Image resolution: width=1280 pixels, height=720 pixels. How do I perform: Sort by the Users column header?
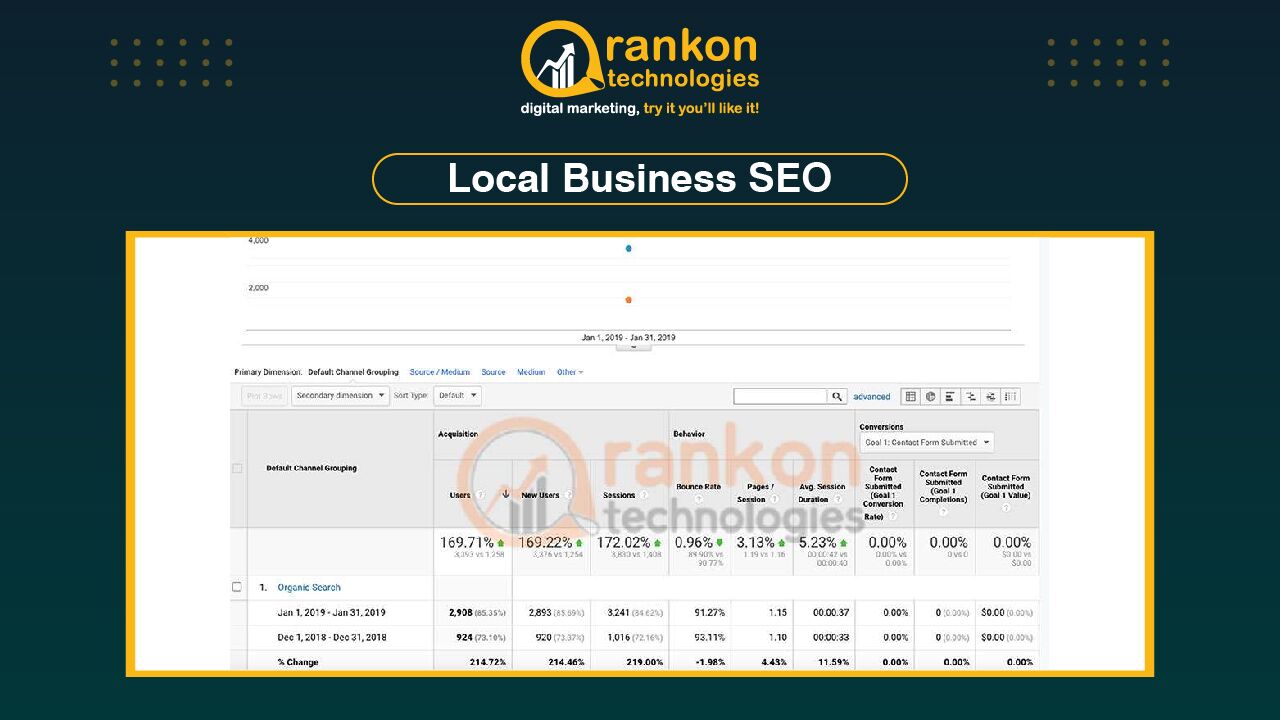pyautogui.click(x=460, y=495)
